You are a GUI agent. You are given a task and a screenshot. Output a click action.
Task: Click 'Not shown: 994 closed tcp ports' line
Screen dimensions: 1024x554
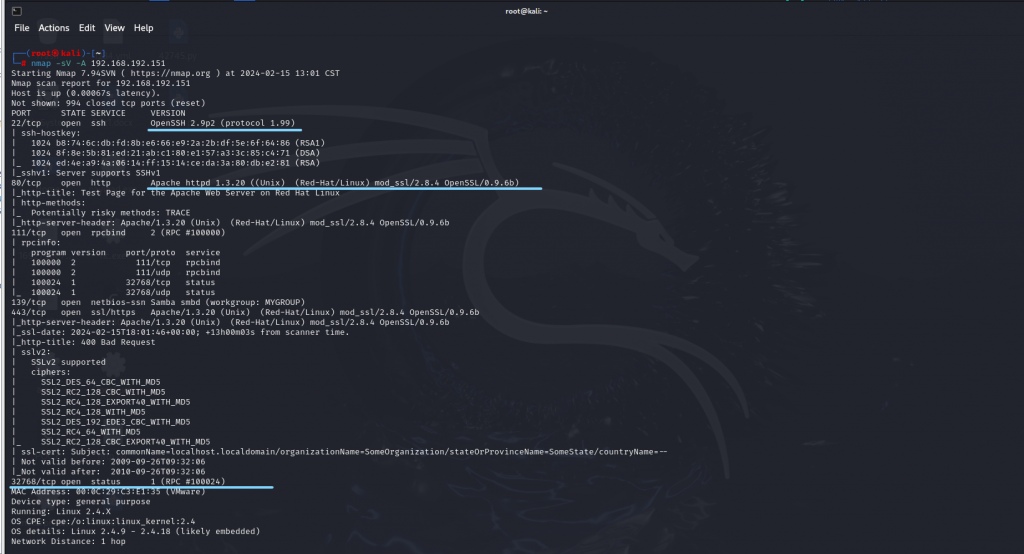108,103
